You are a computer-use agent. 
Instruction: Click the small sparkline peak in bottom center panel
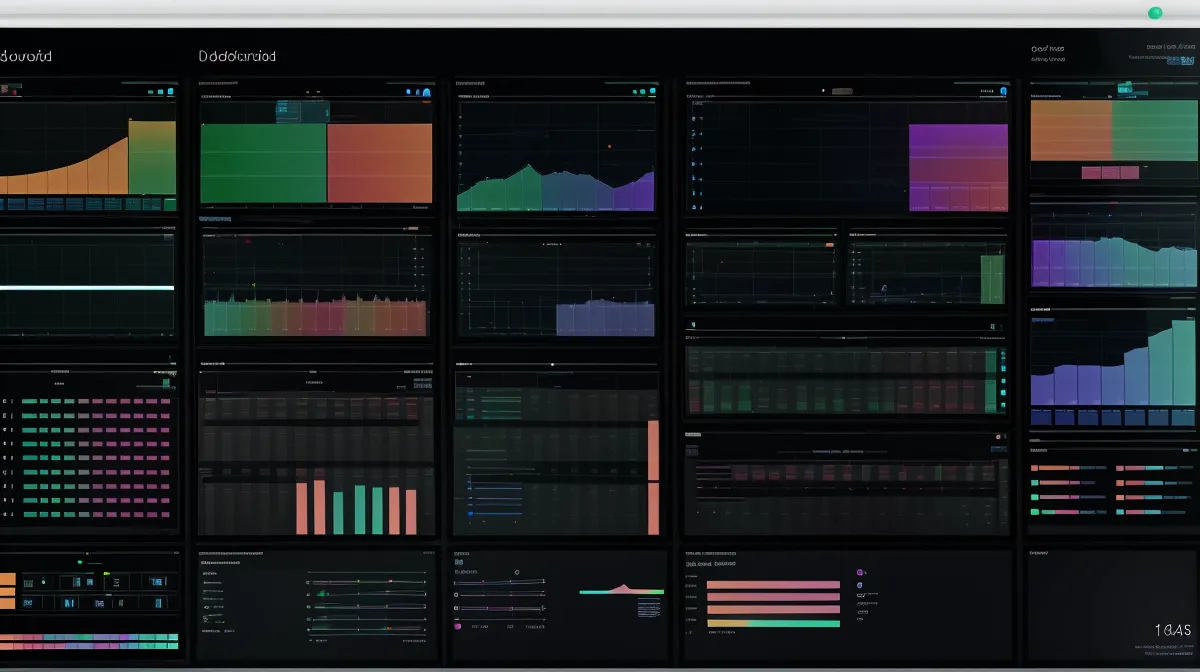tap(624, 587)
